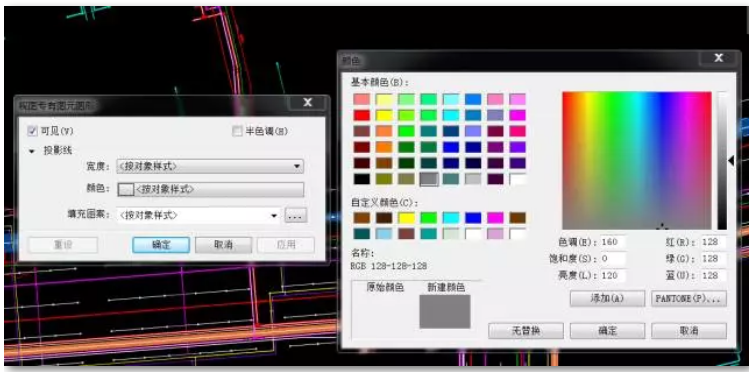This screenshot has height=372, width=754.
Task: Pick the pure red basic color swatch
Action: click(x=361, y=115)
